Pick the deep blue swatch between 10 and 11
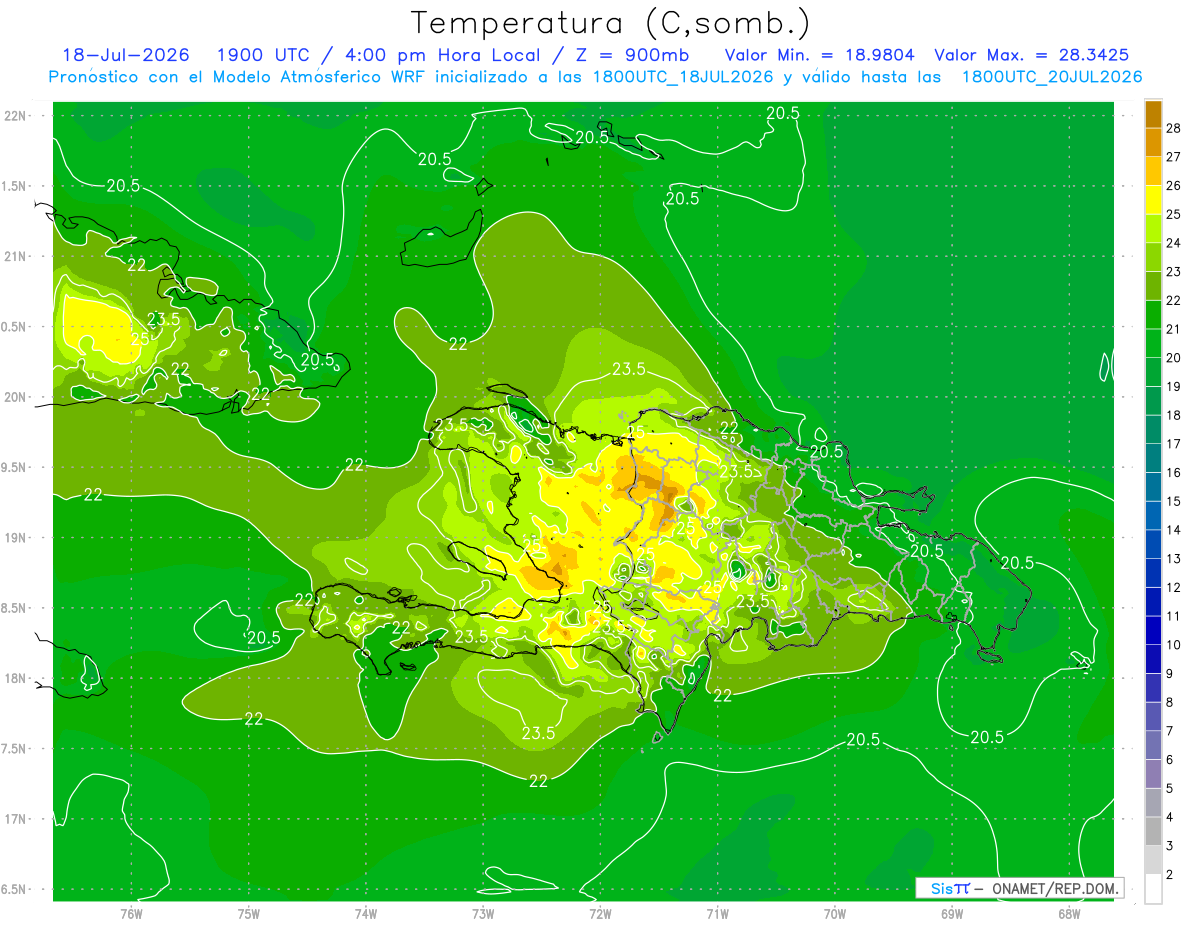This screenshot has width=1200, height=927. pyautogui.click(x=1153, y=630)
